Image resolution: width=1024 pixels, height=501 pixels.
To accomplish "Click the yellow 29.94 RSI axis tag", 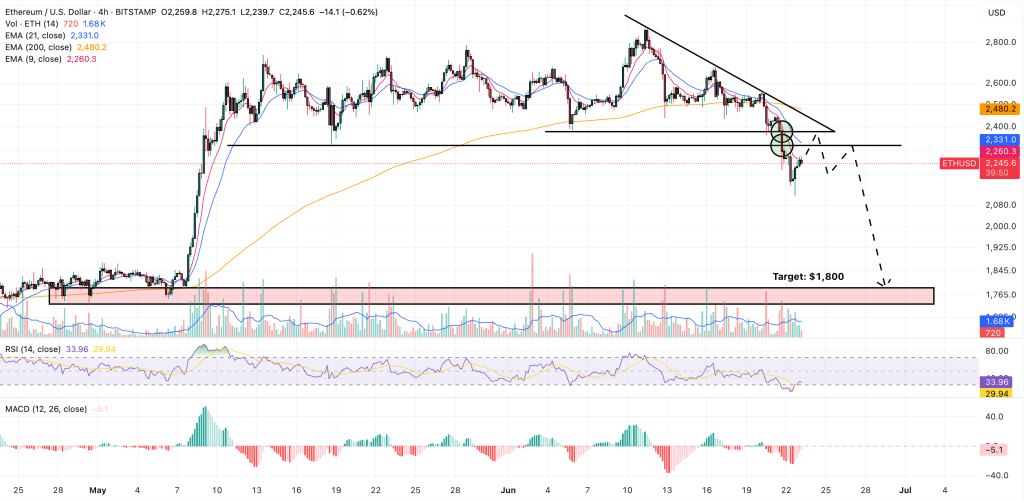I will 995,394.
